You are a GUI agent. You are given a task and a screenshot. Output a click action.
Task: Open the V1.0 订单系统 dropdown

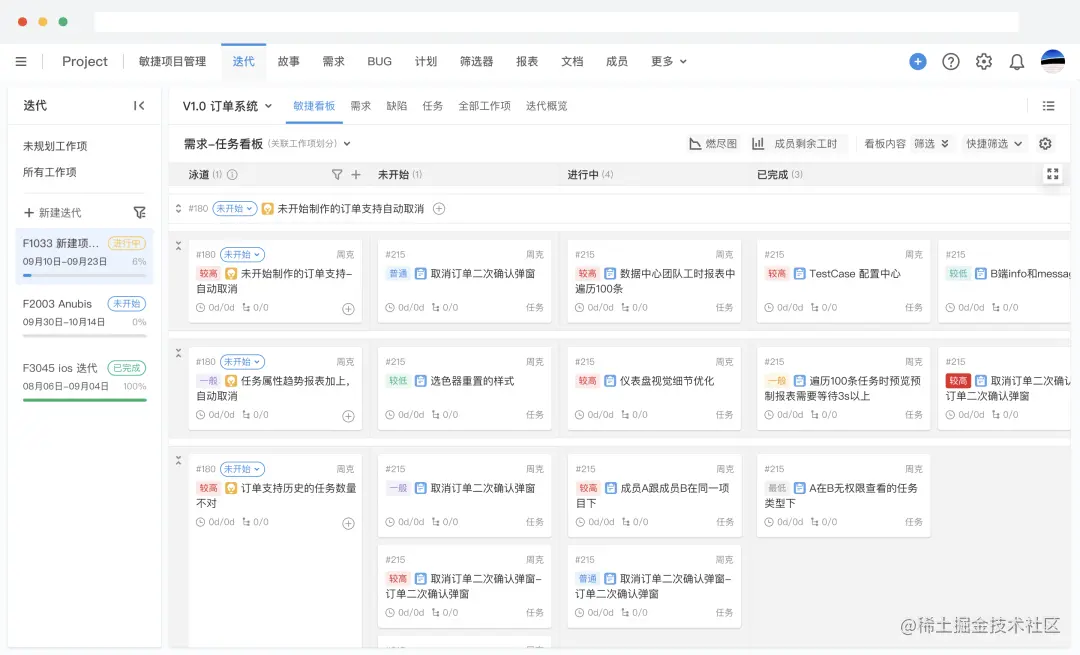point(227,105)
